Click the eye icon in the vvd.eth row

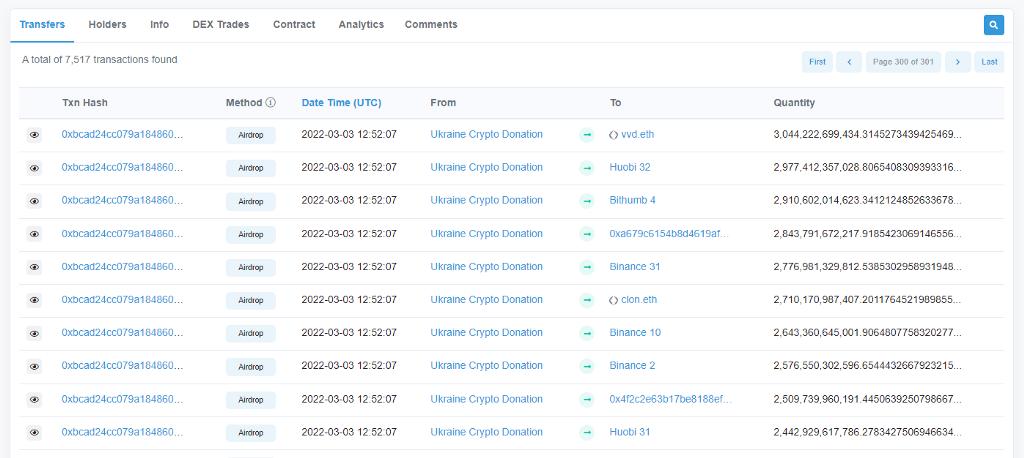pyautogui.click(x=34, y=135)
